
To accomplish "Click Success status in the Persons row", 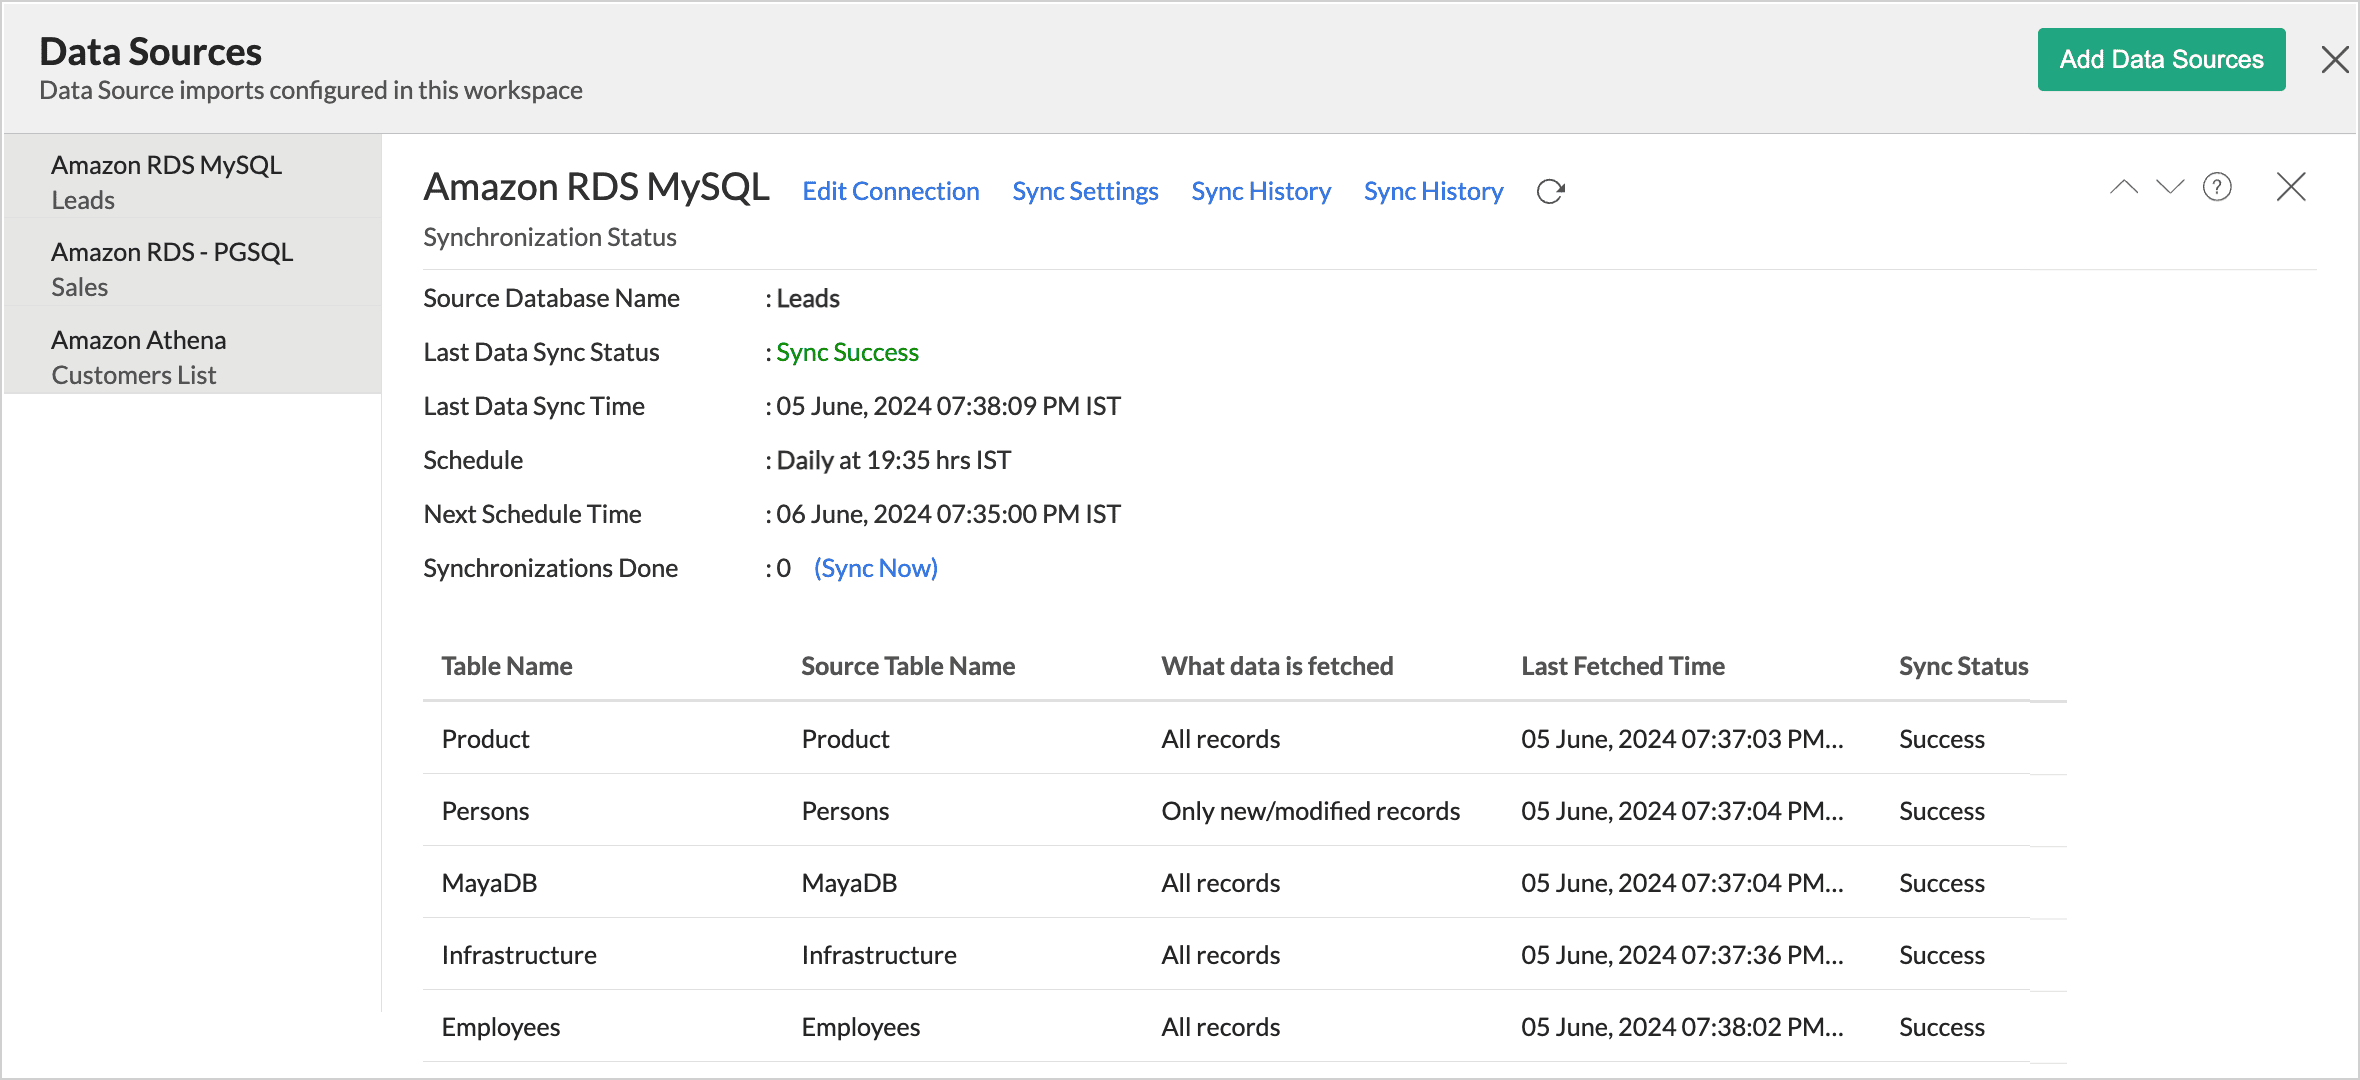I will pyautogui.click(x=1941, y=811).
